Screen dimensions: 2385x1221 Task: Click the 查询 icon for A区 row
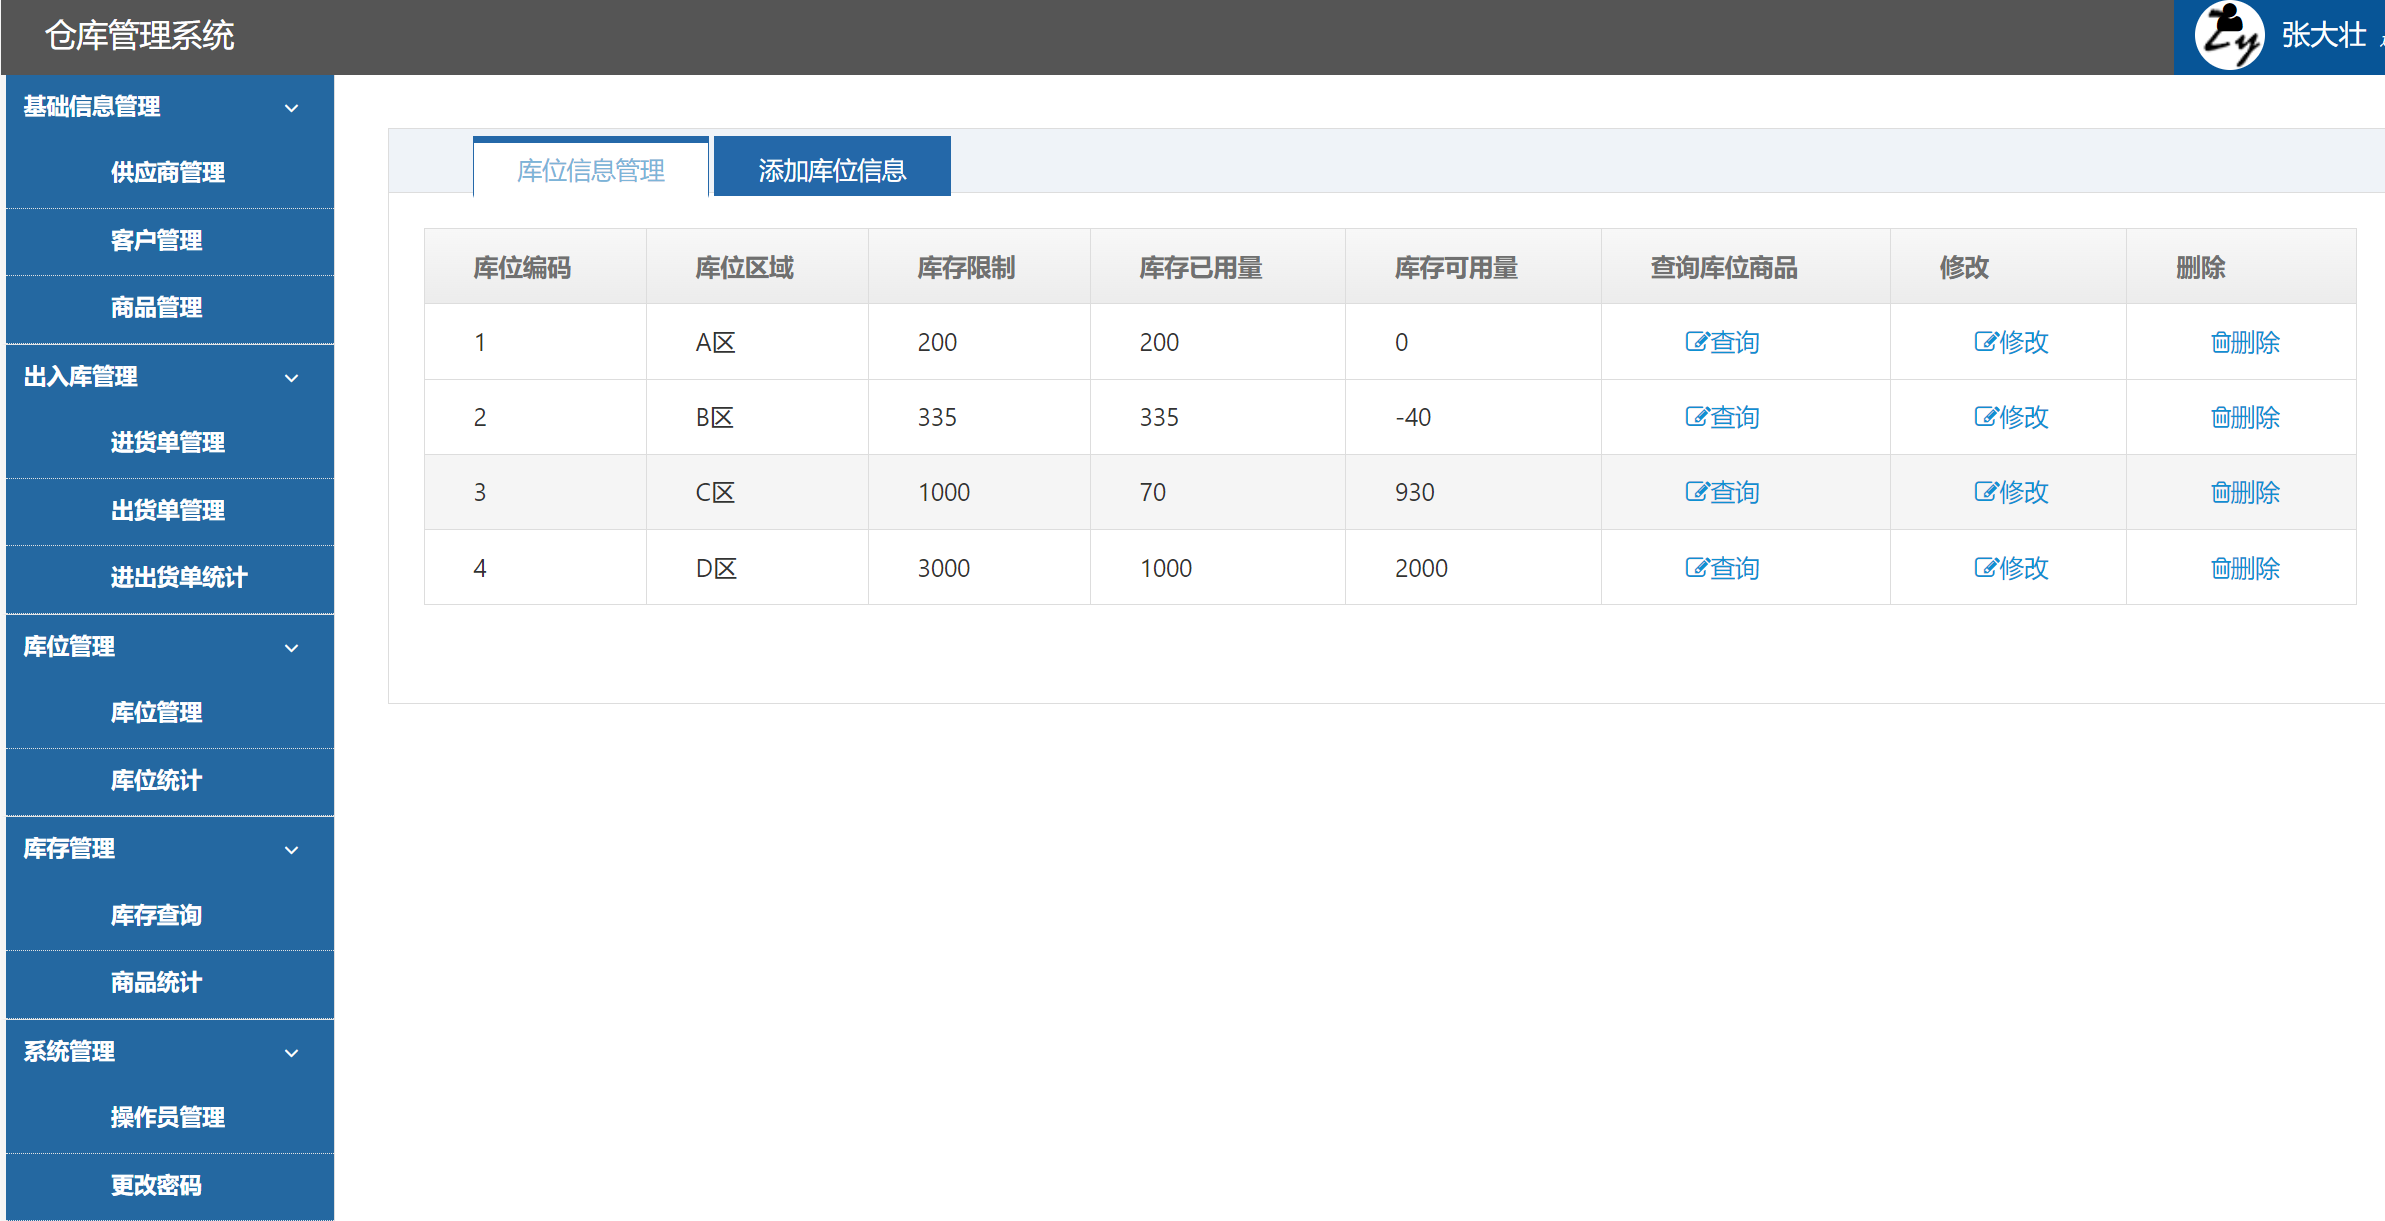coord(1722,341)
